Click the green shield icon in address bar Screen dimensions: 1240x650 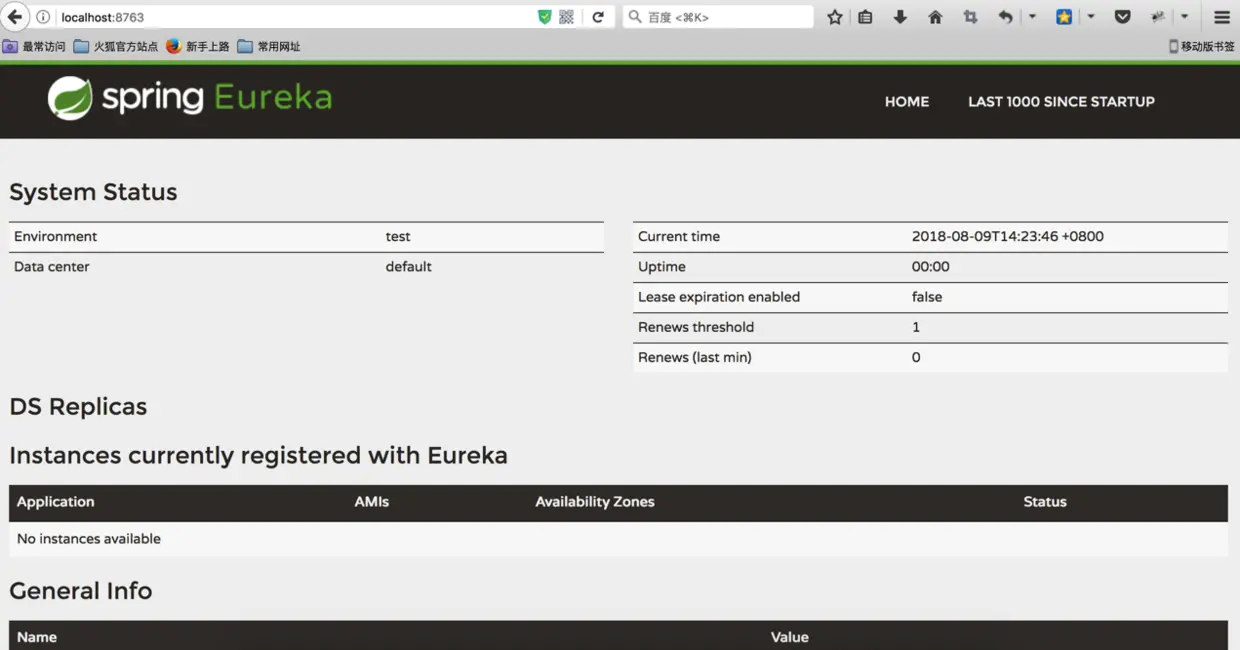click(x=544, y=17)
